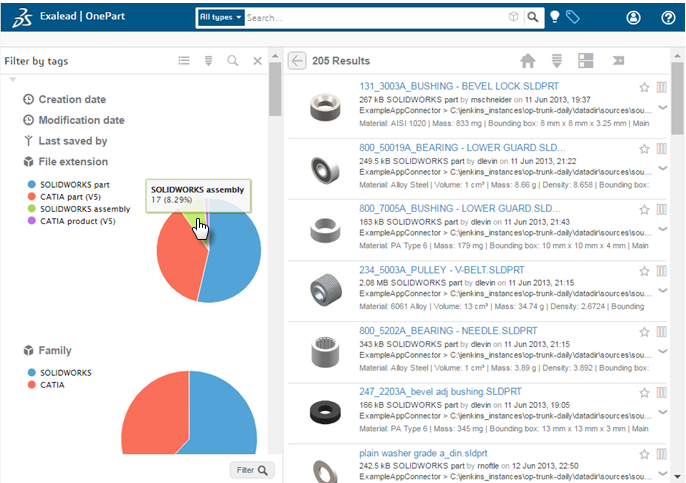Screen dimensions: 686x483
Task: Focus the Search input field
Action: (x=374, y=18)
